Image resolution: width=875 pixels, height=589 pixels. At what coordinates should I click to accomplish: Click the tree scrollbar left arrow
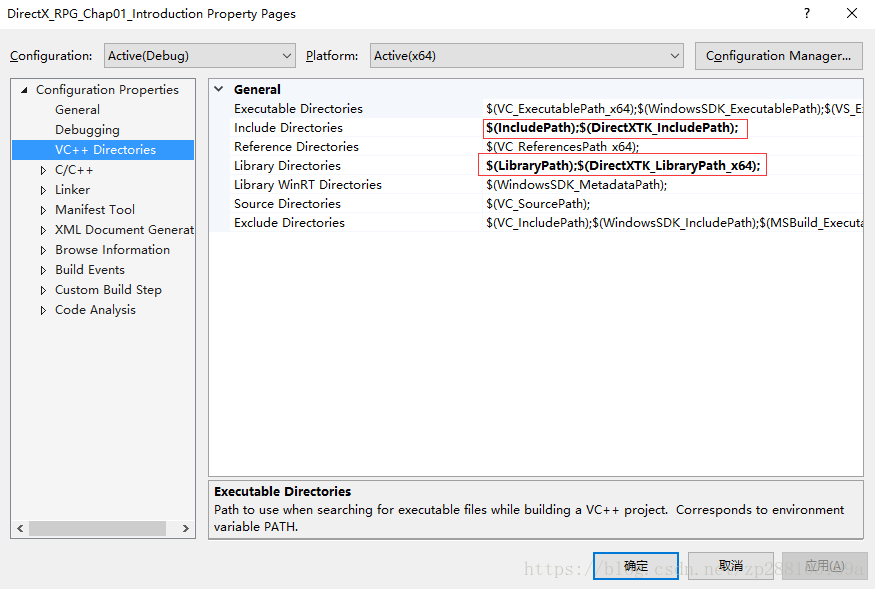click(20, 528)
